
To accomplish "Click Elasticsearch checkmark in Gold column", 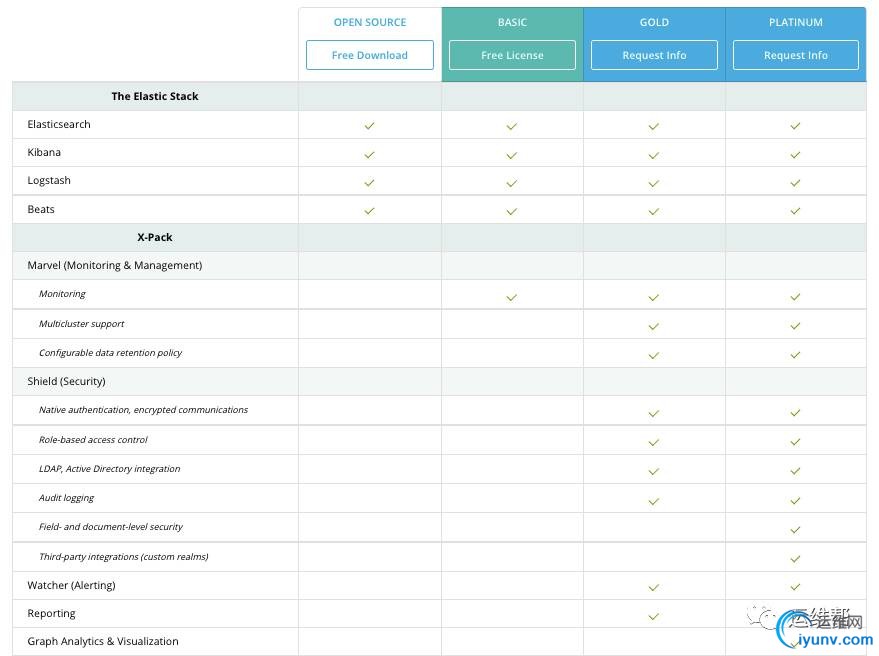I will click(654, 126).
